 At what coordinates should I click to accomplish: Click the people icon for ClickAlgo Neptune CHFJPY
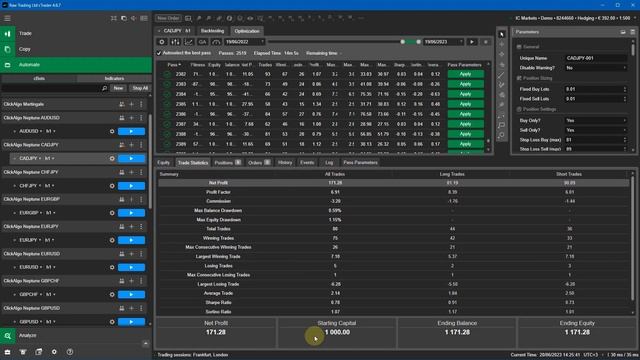point(122,172)
